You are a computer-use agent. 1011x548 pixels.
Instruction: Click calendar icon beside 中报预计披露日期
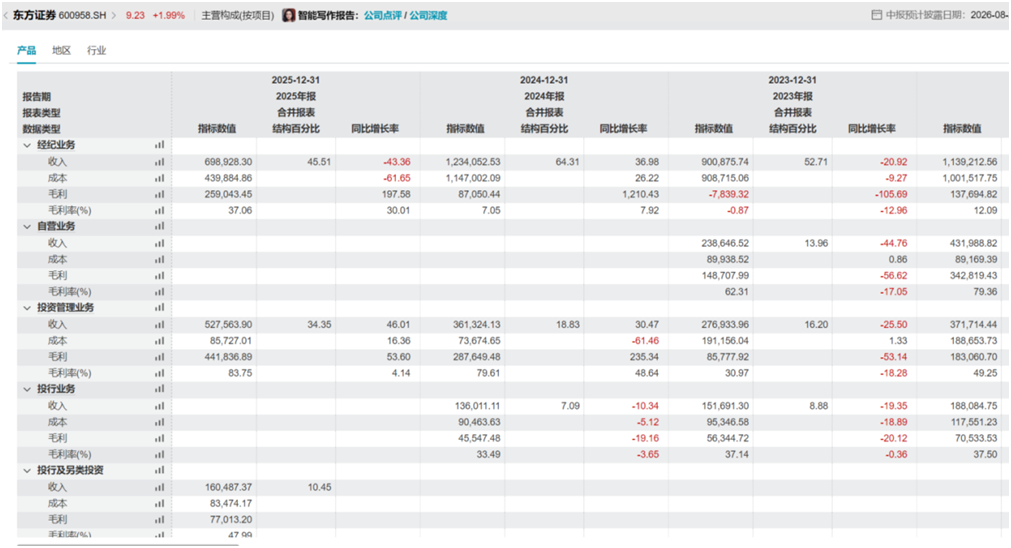(876, 15)
